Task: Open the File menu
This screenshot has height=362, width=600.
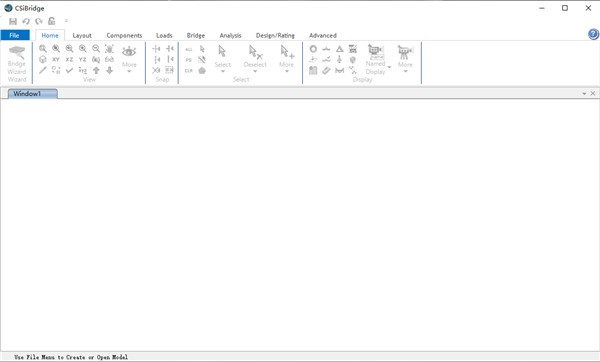Action: click(15, 35)
